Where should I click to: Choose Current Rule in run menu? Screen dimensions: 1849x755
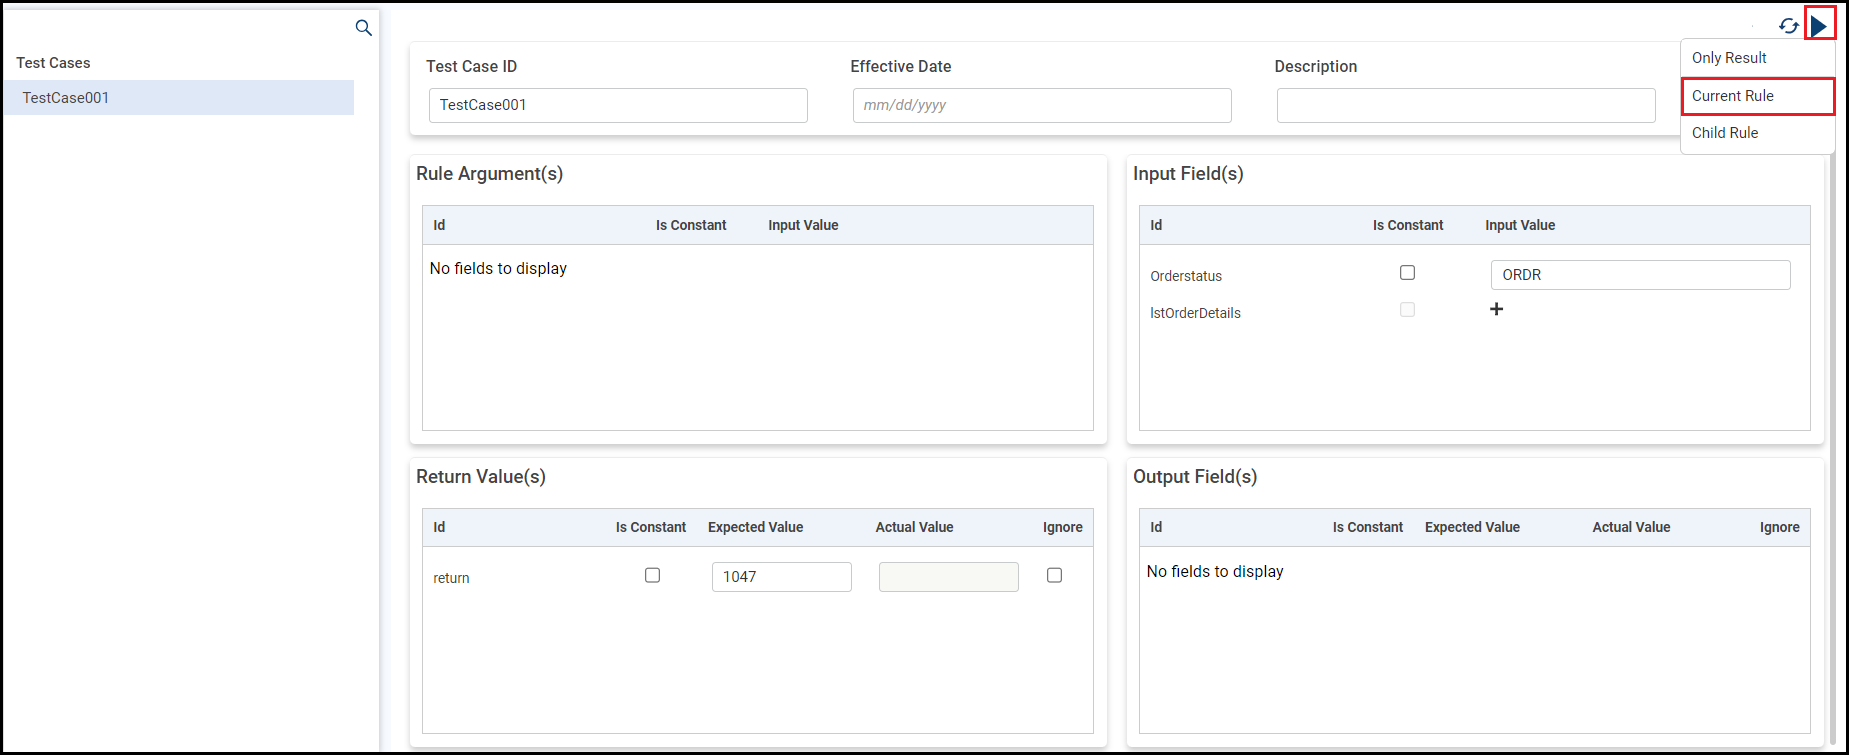tap(1733, 96)
